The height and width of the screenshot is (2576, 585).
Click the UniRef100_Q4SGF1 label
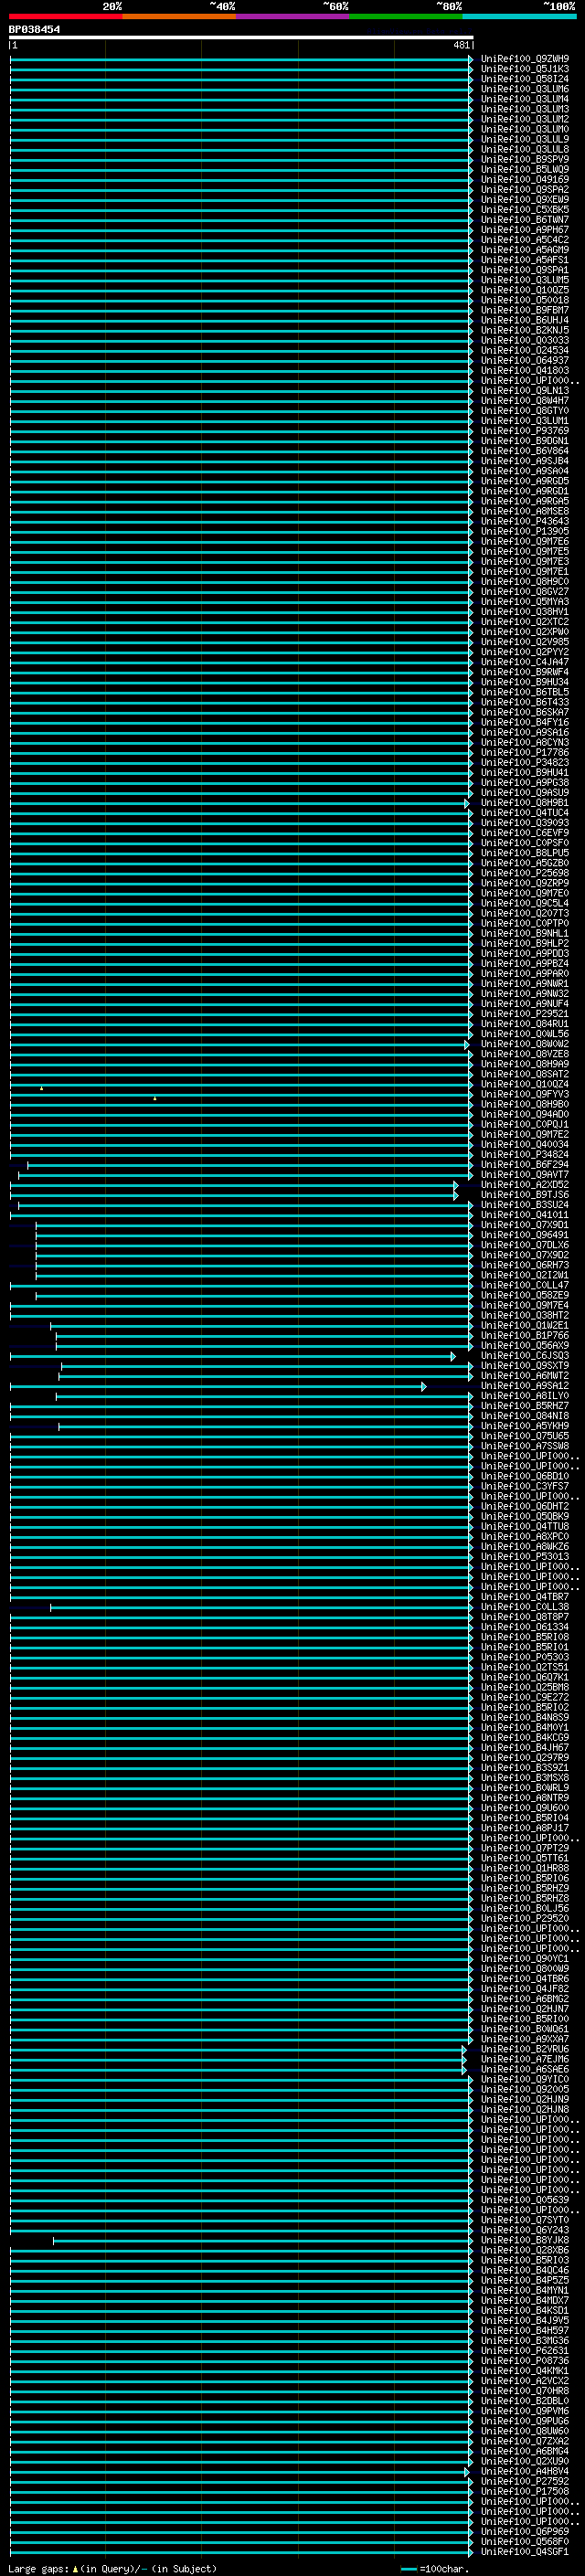(x=525, y=2551)
